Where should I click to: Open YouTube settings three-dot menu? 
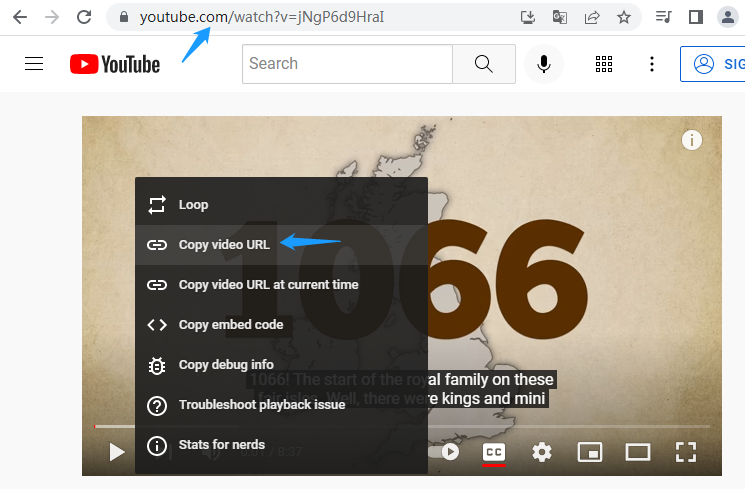[x=652, y=64]
